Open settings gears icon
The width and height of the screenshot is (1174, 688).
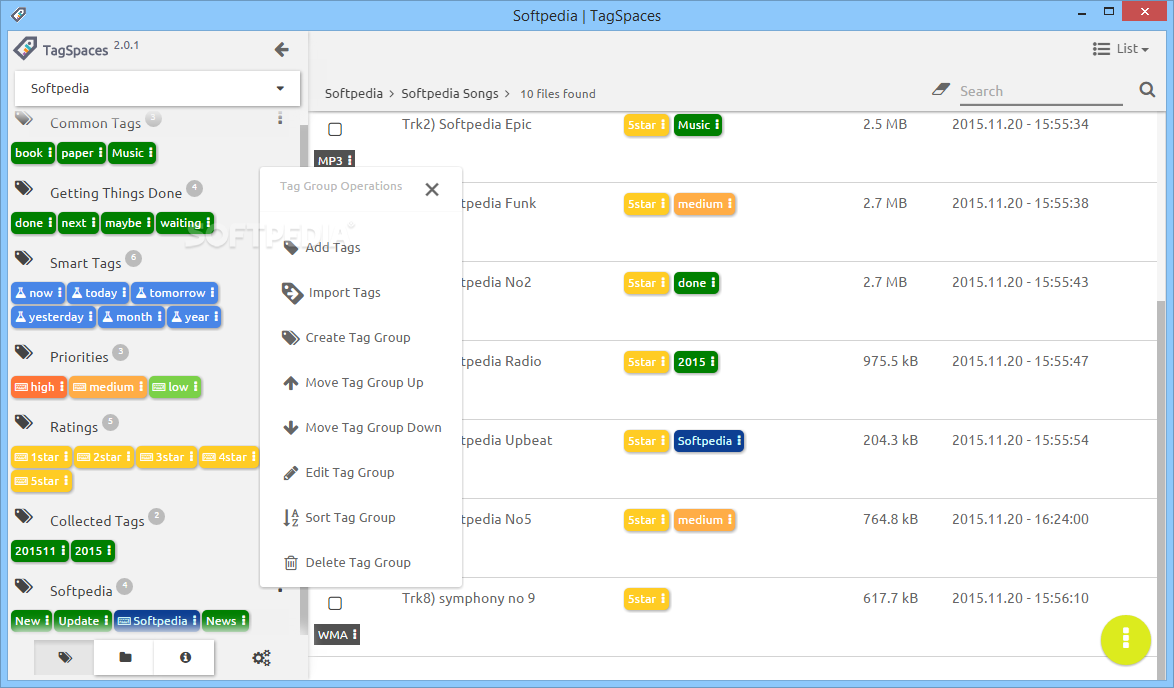[x=261, y=658]
